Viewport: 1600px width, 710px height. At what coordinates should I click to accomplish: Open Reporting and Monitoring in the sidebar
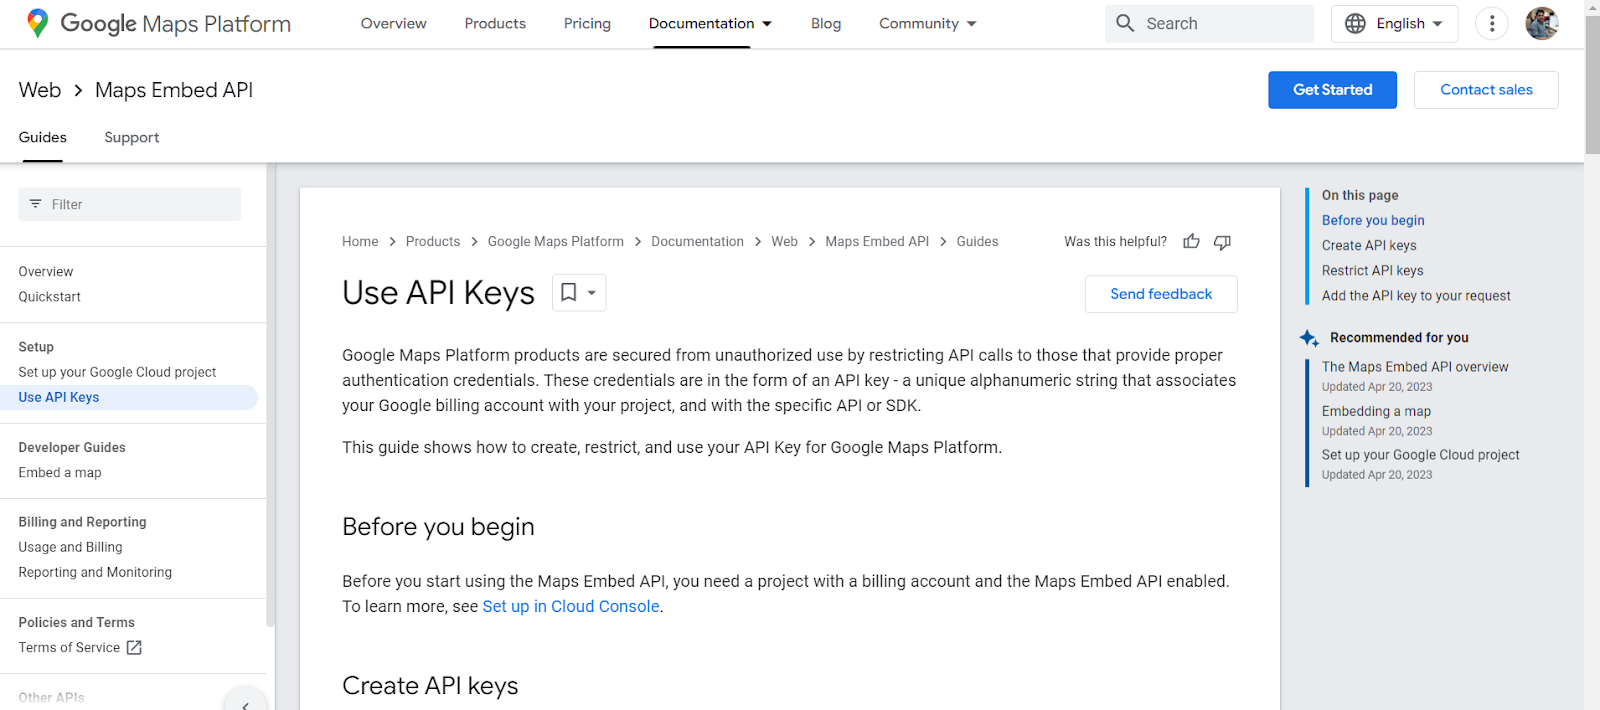(x=95, y=572)
